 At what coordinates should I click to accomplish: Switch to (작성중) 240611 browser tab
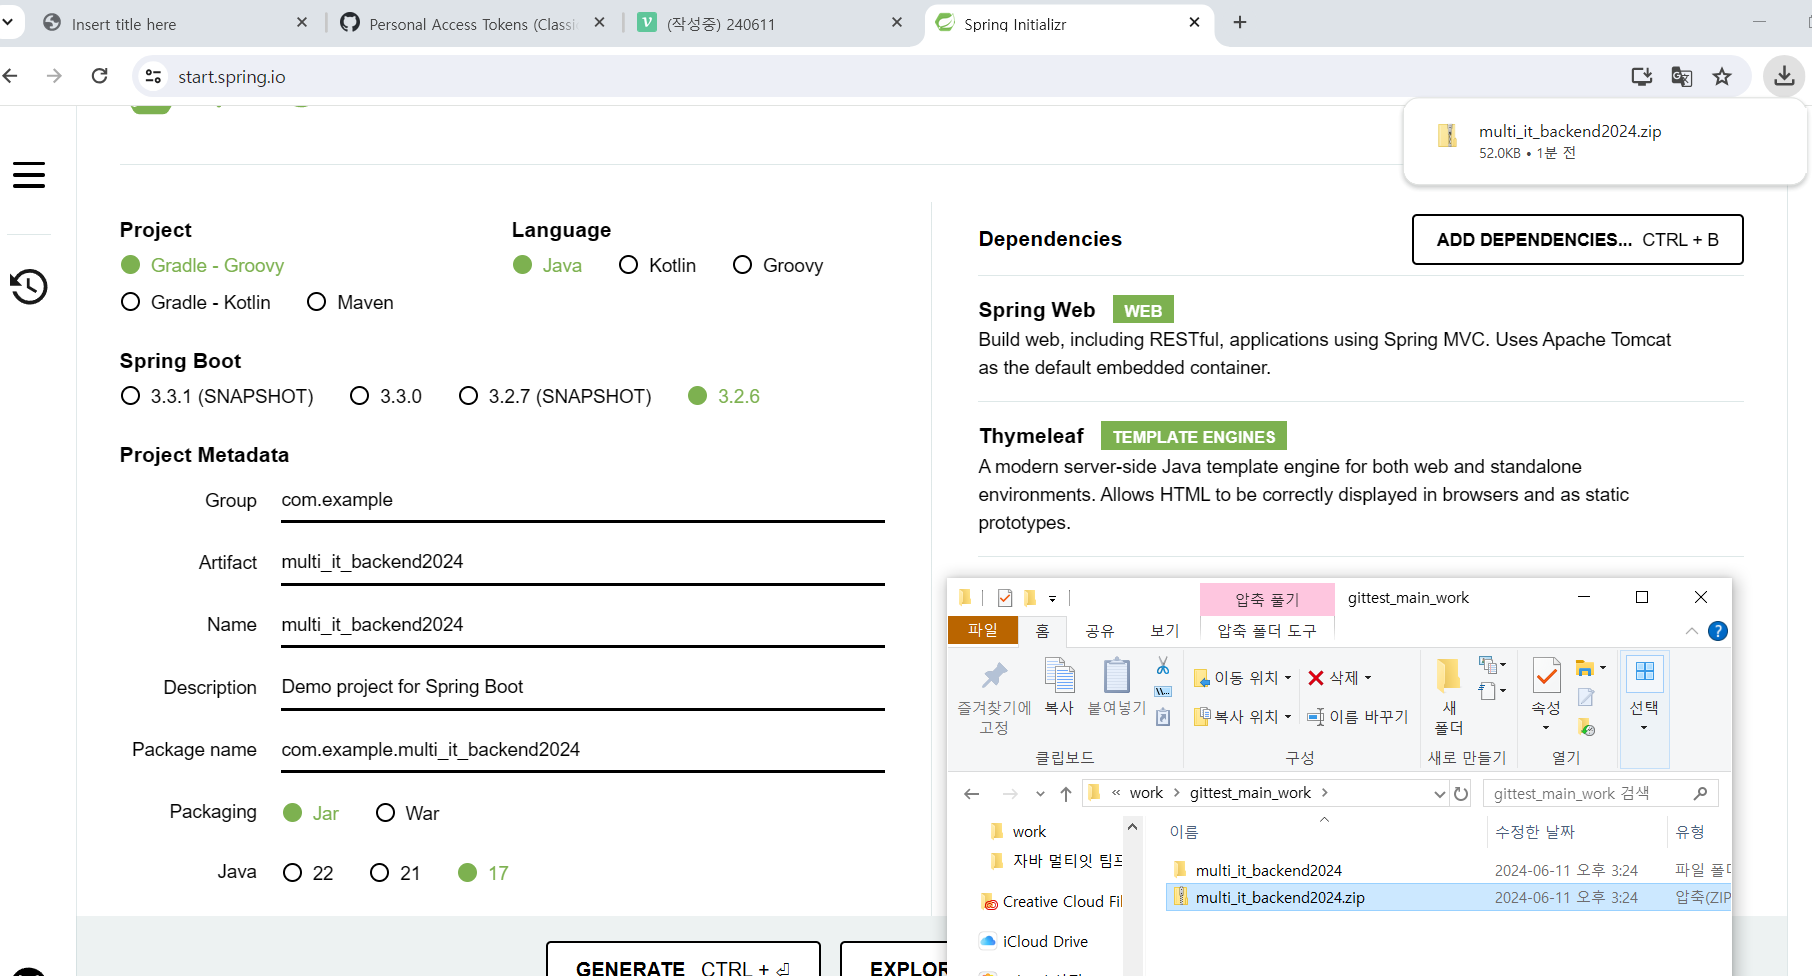point(768,23)
